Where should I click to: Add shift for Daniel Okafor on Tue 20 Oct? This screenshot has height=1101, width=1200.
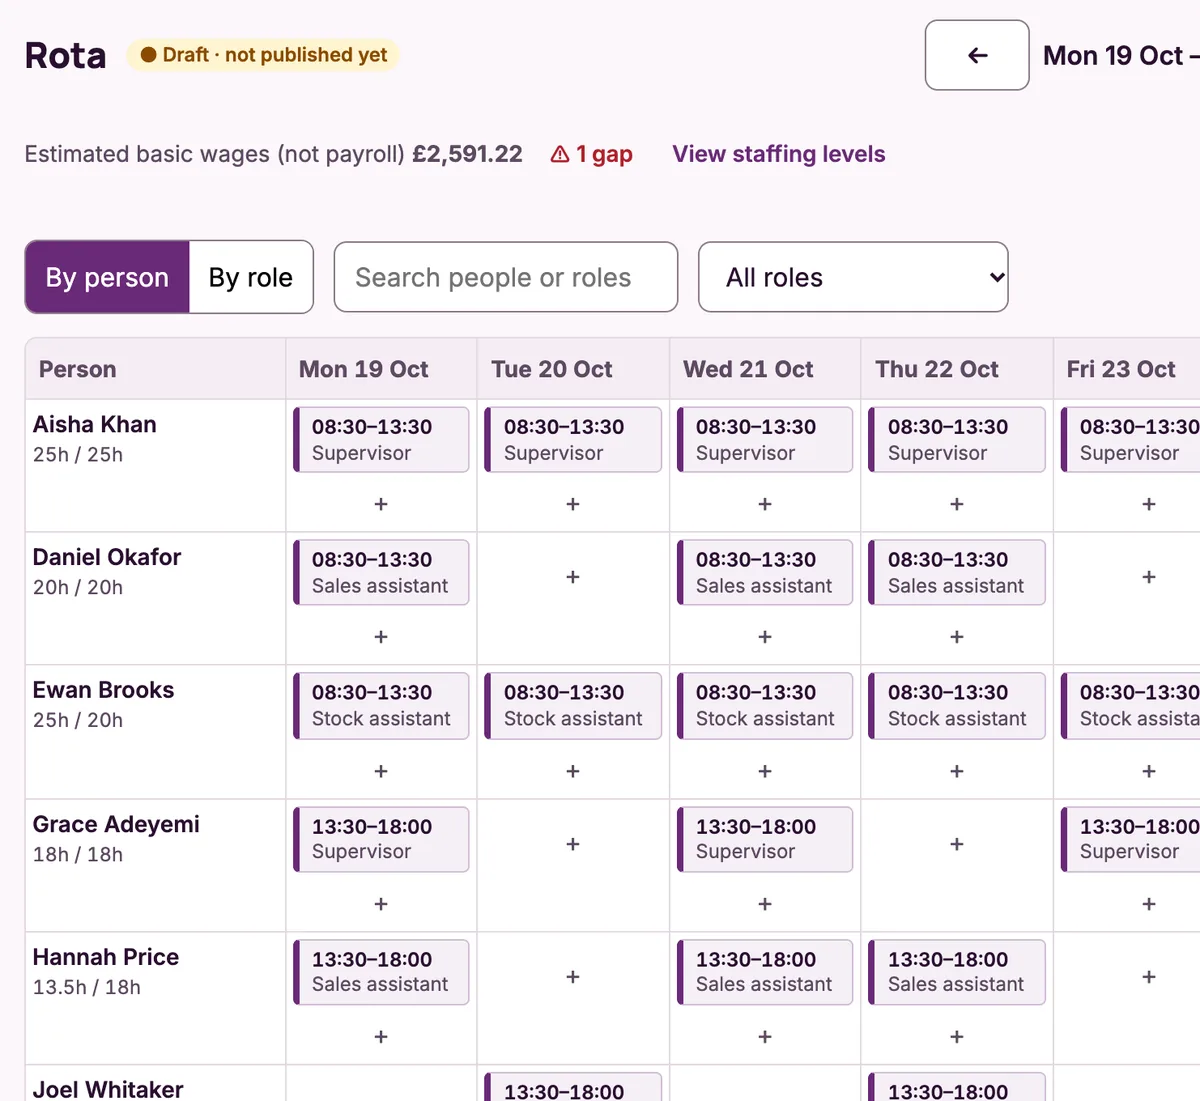click(573, 577)
